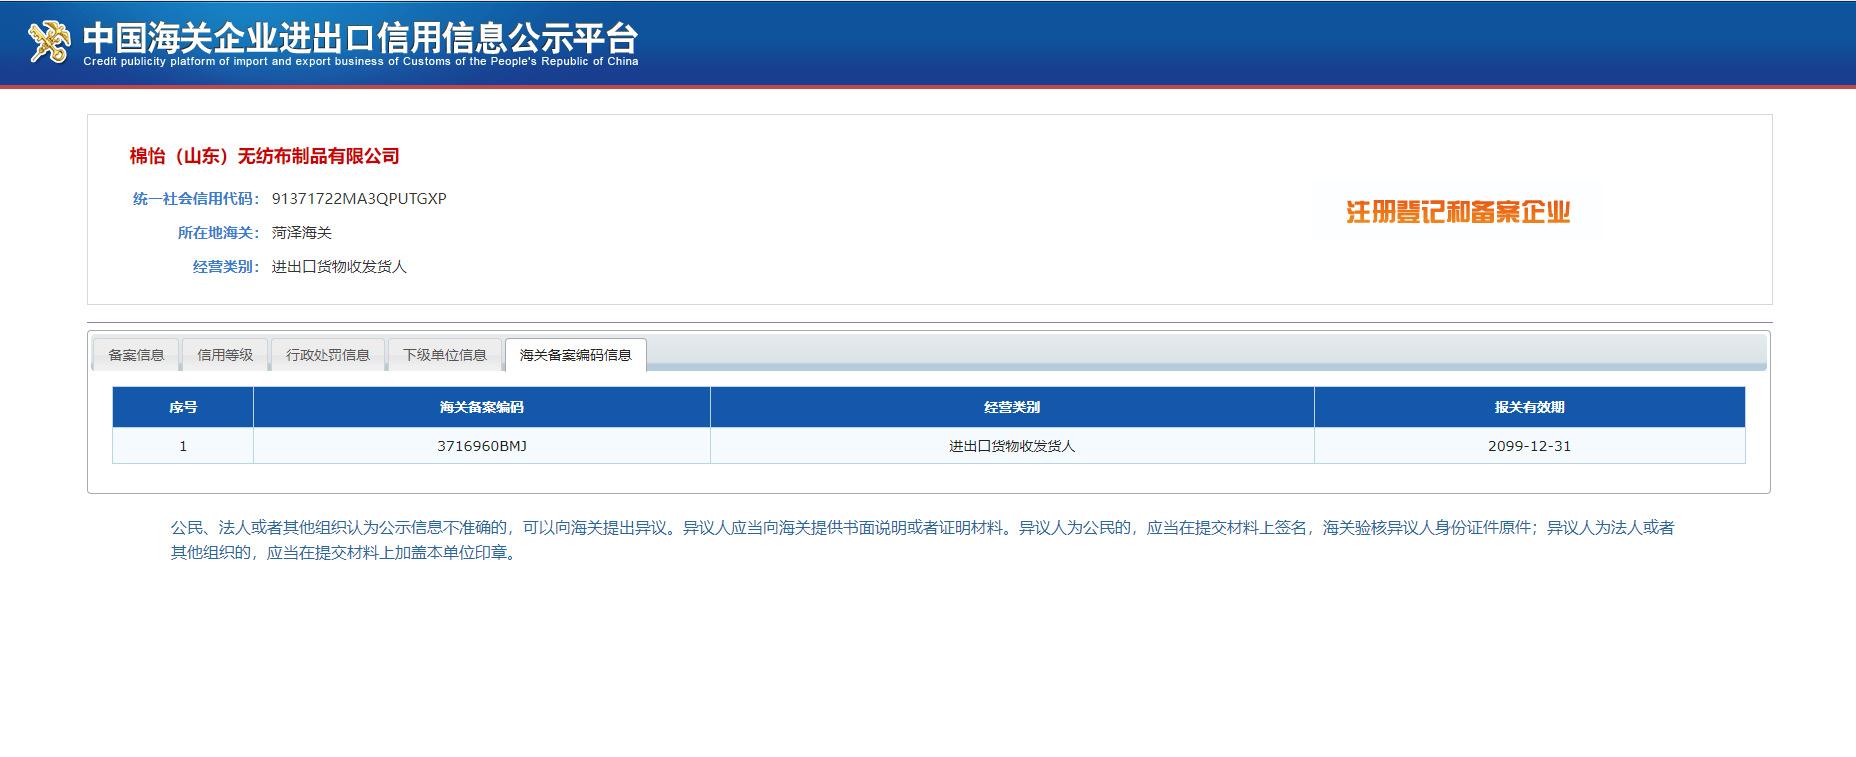Screen dimensions: 1856x757
Task: Select the 下级单位信息 tab
Action: point(445,355)
